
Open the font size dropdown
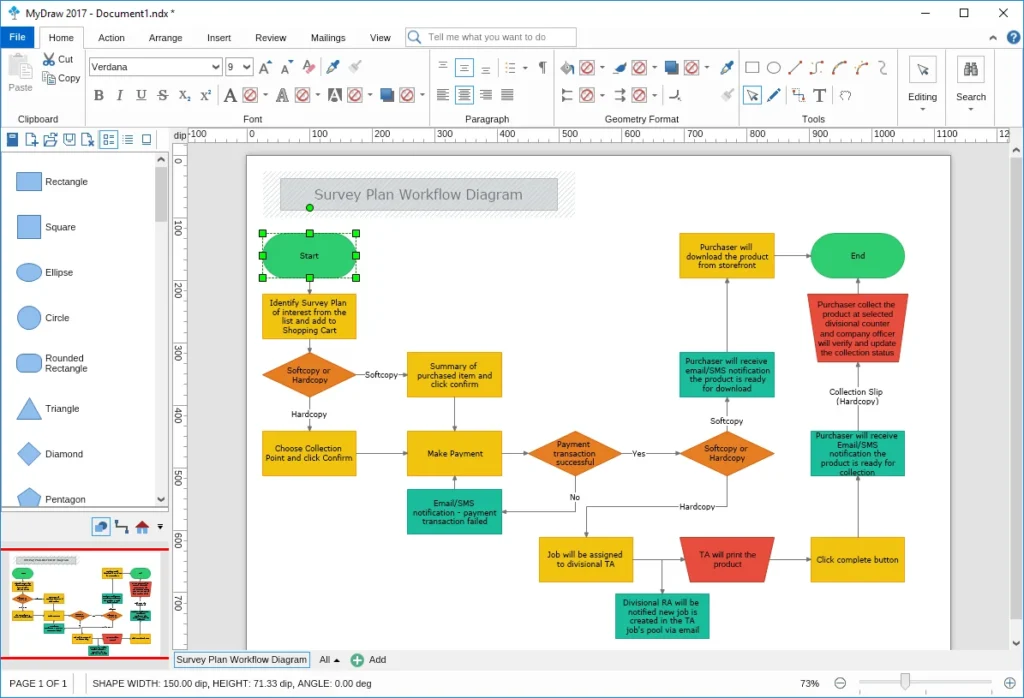tap(247, 66)
